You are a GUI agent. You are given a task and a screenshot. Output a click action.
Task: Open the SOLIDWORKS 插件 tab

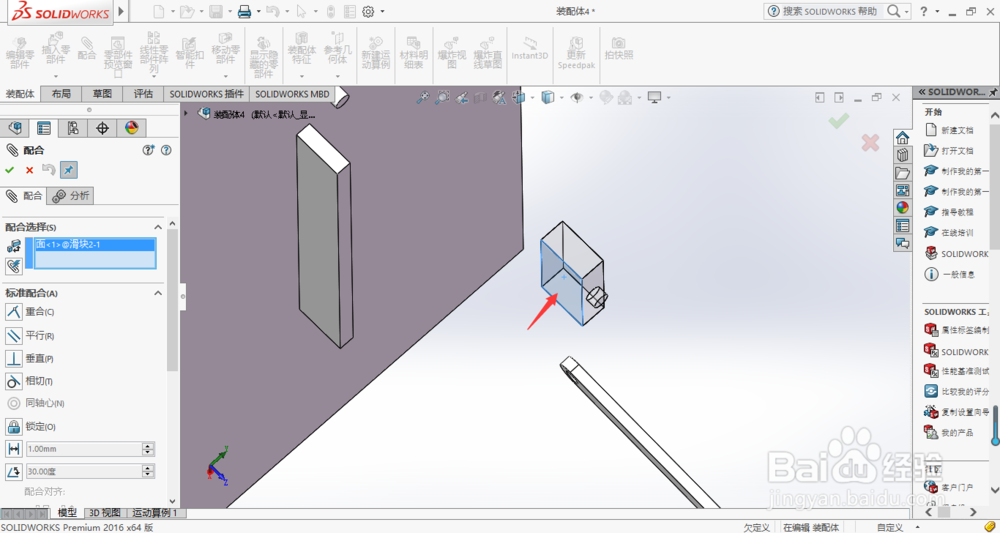click(x=207, y=94)
